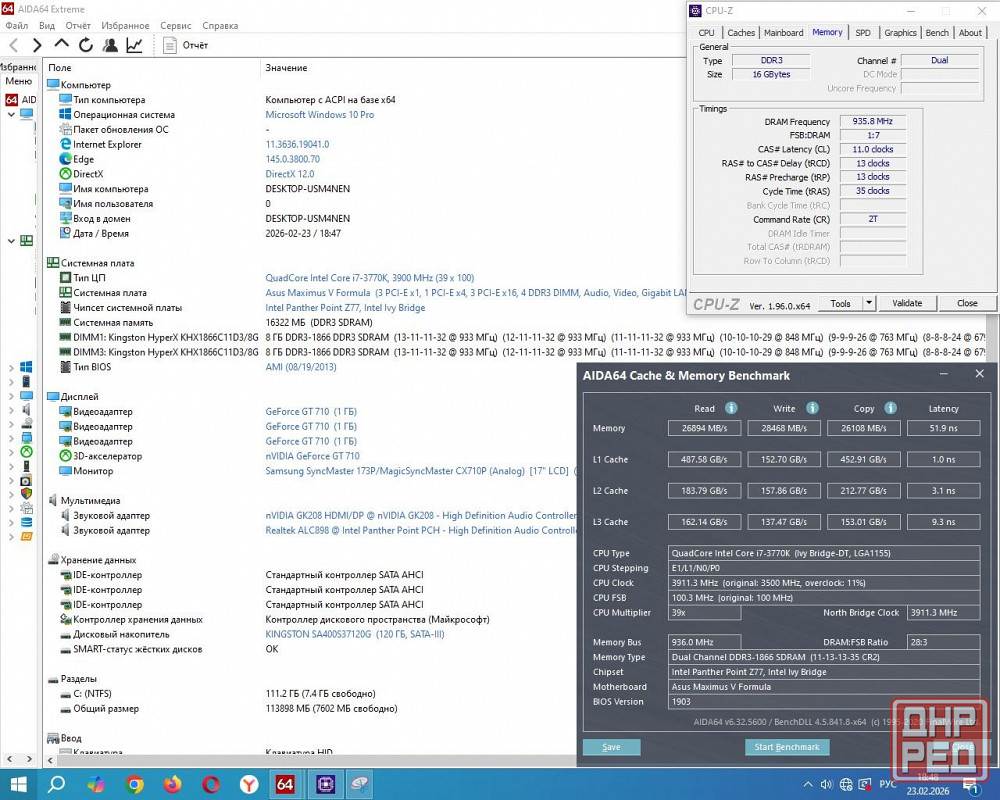Open the Избранное menu in the menu bar
This screenshot has width=1000, height=800.
click(x=125, y=25)
